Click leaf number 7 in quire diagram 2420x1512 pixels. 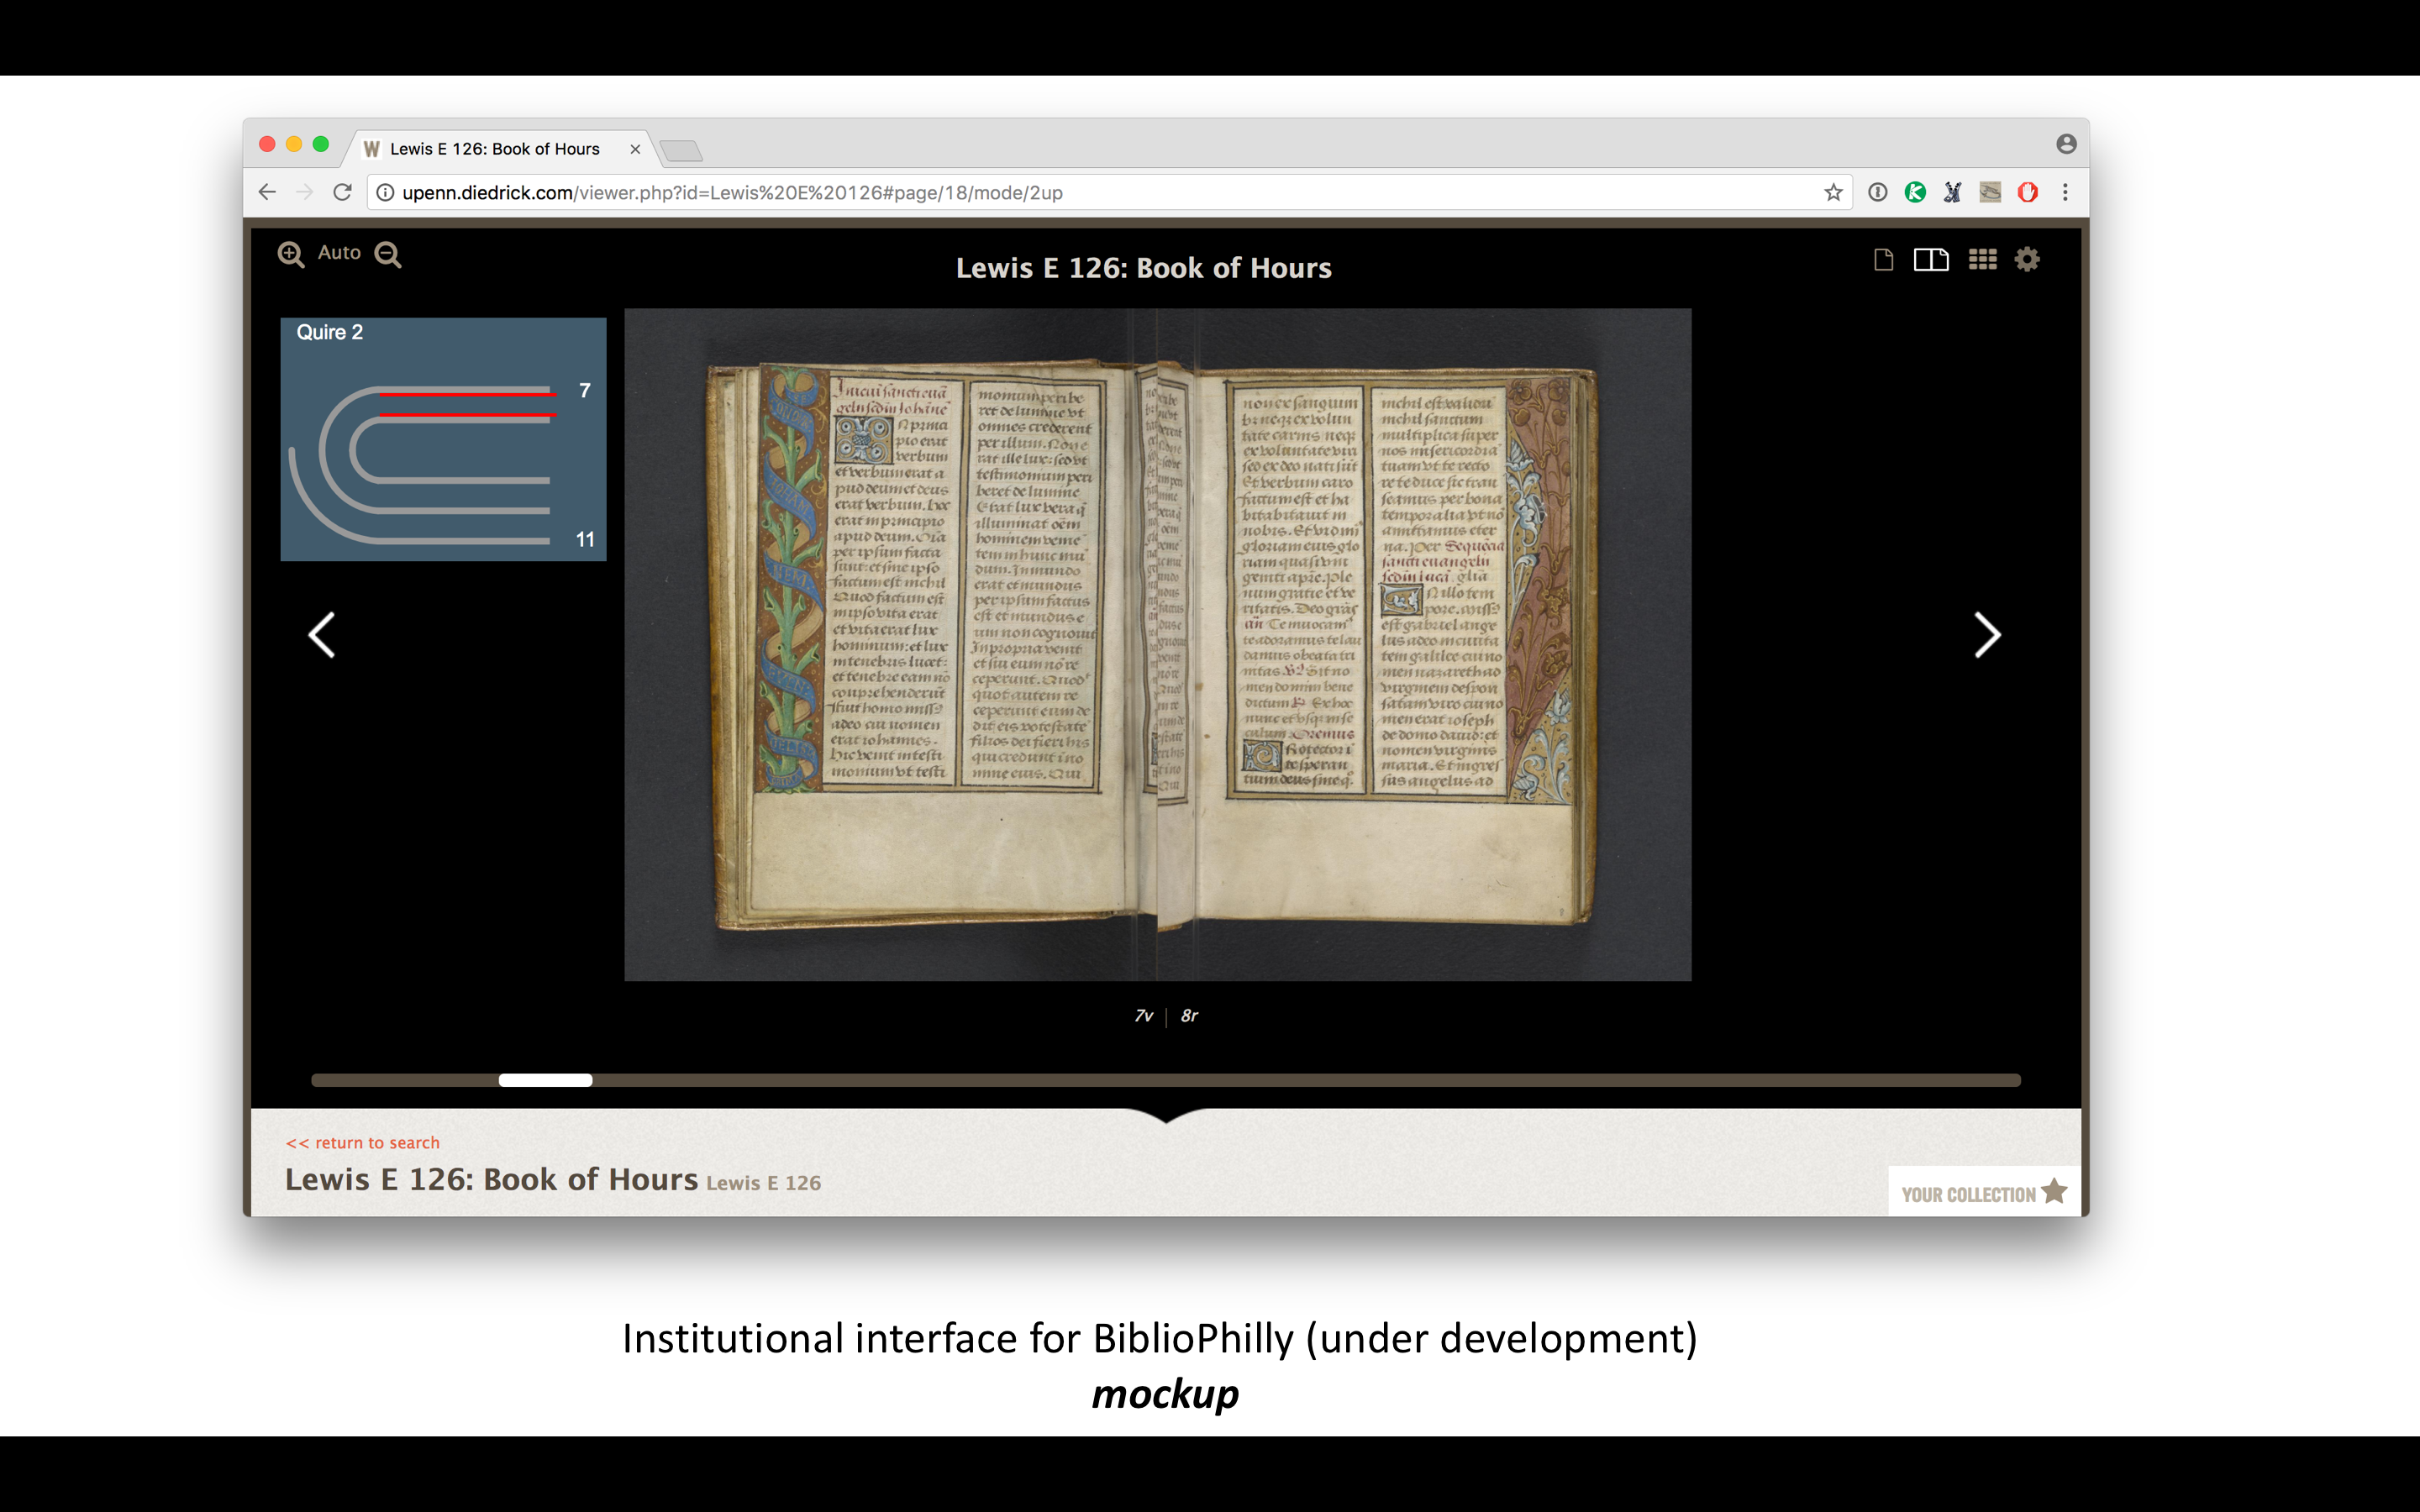[585, 391]
